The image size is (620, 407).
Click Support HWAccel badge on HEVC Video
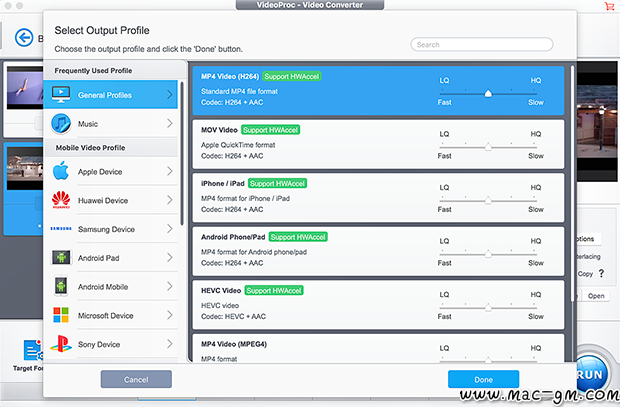[274, 290]
